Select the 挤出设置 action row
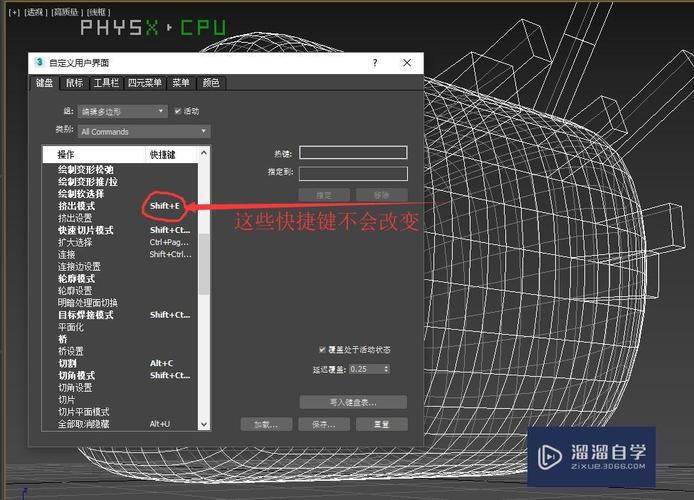 [120, 218]
